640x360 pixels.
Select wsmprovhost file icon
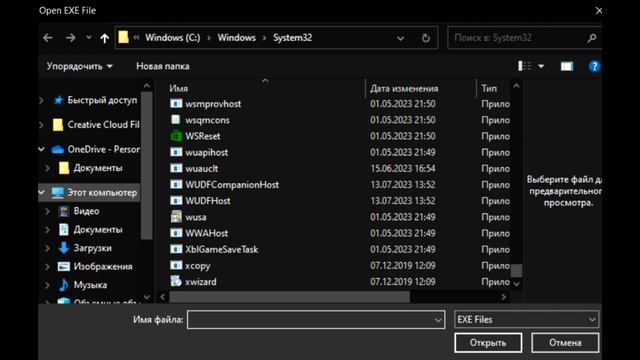[x=176, y=104]
